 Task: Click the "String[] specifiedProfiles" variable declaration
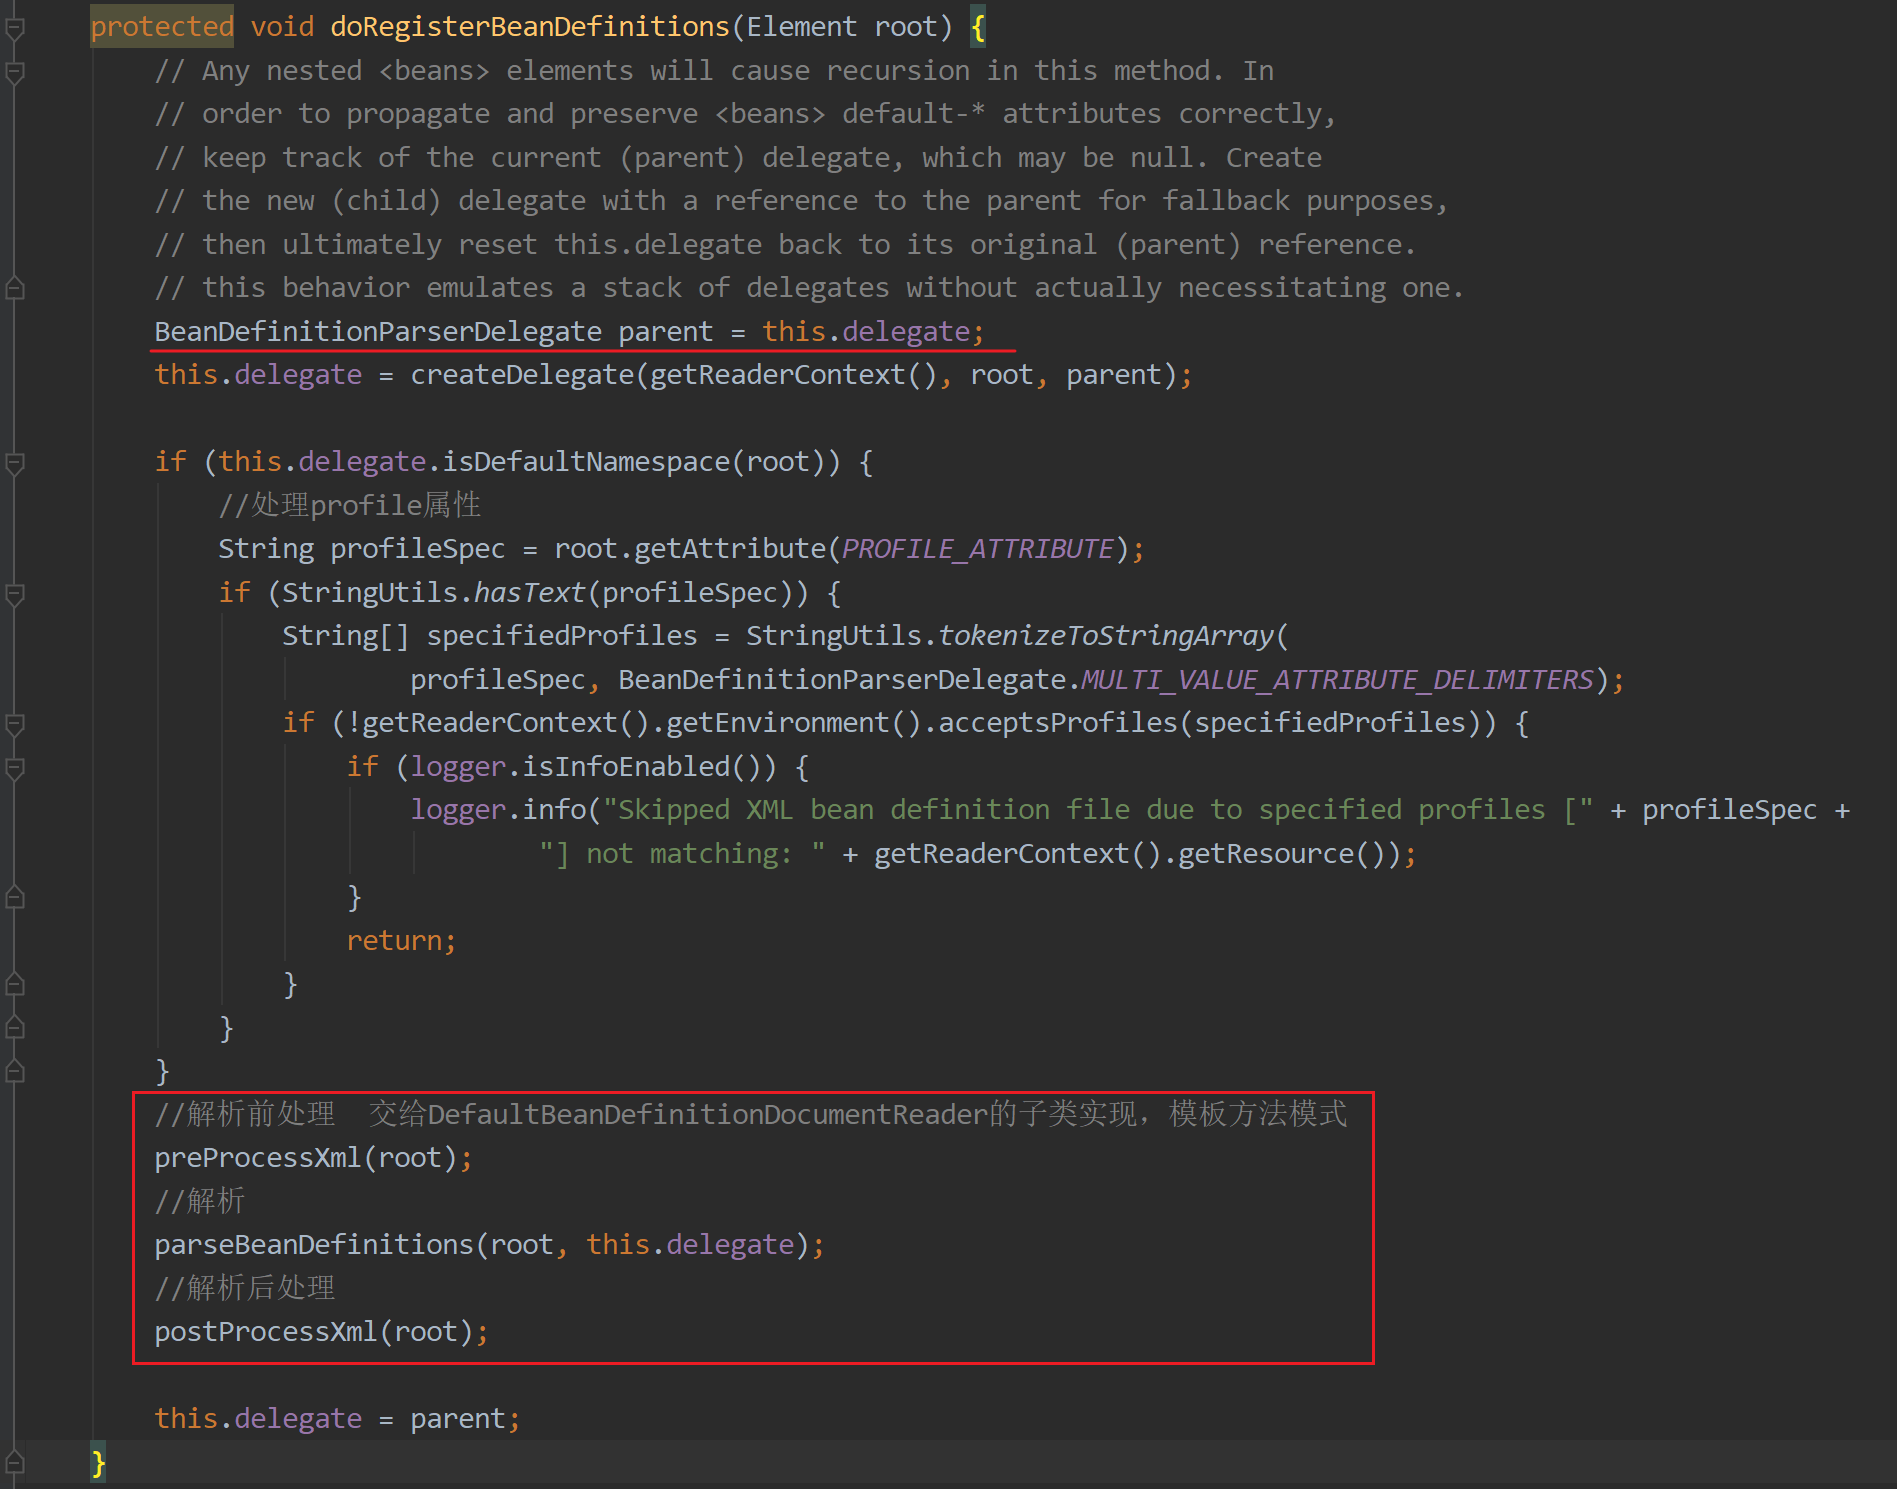[x=490, y=636]
